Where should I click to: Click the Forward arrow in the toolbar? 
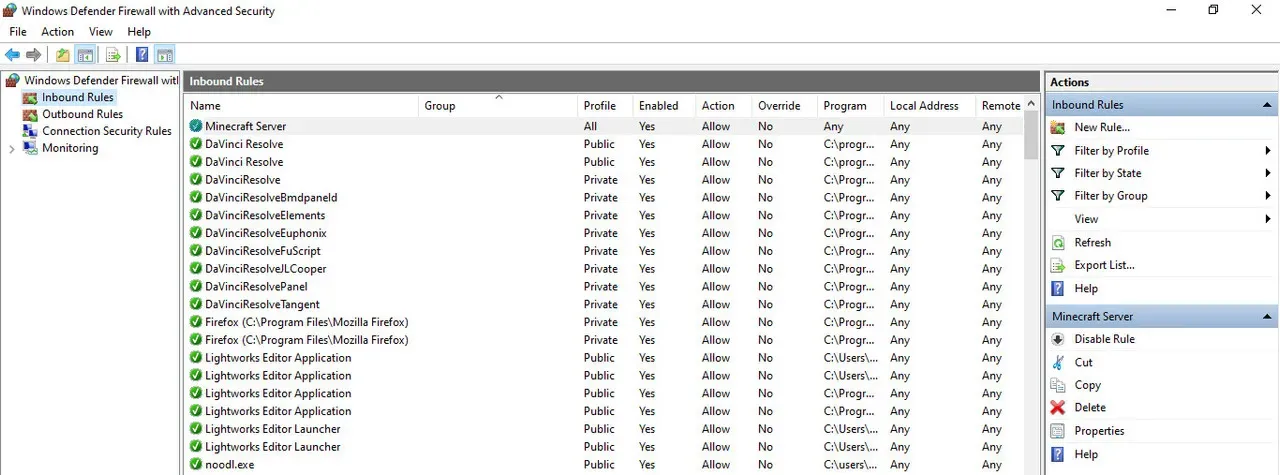[x=33, y=55]
